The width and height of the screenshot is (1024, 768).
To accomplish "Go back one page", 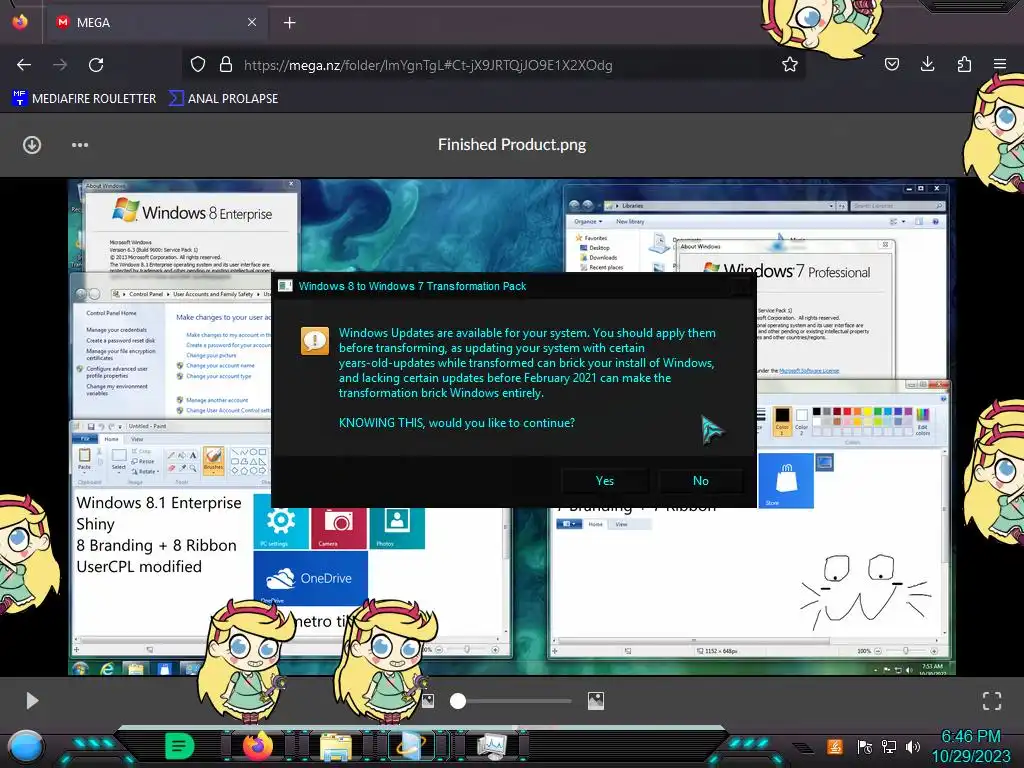I will (24, 65).
